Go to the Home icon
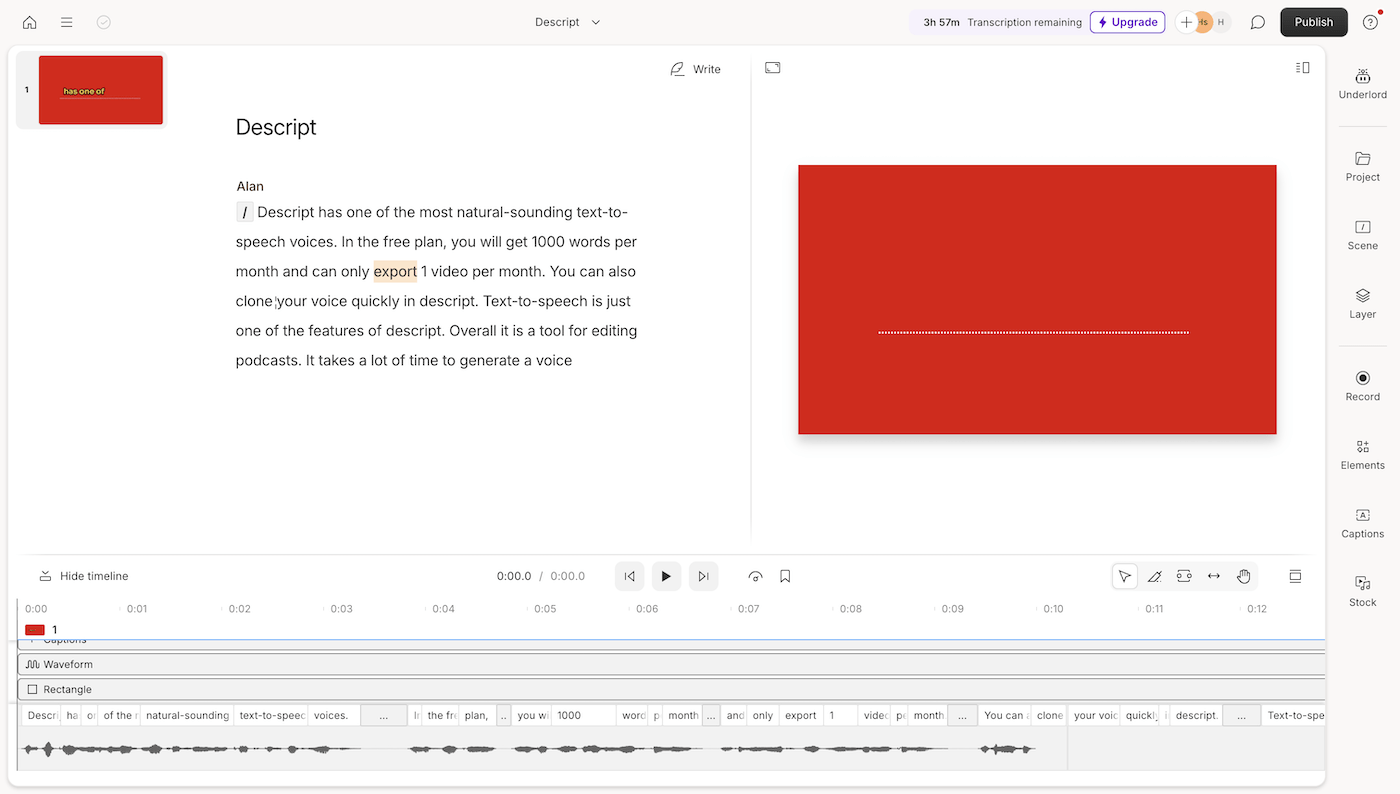Viewport: 1400px width, 794px height. [x=29, y=22]
